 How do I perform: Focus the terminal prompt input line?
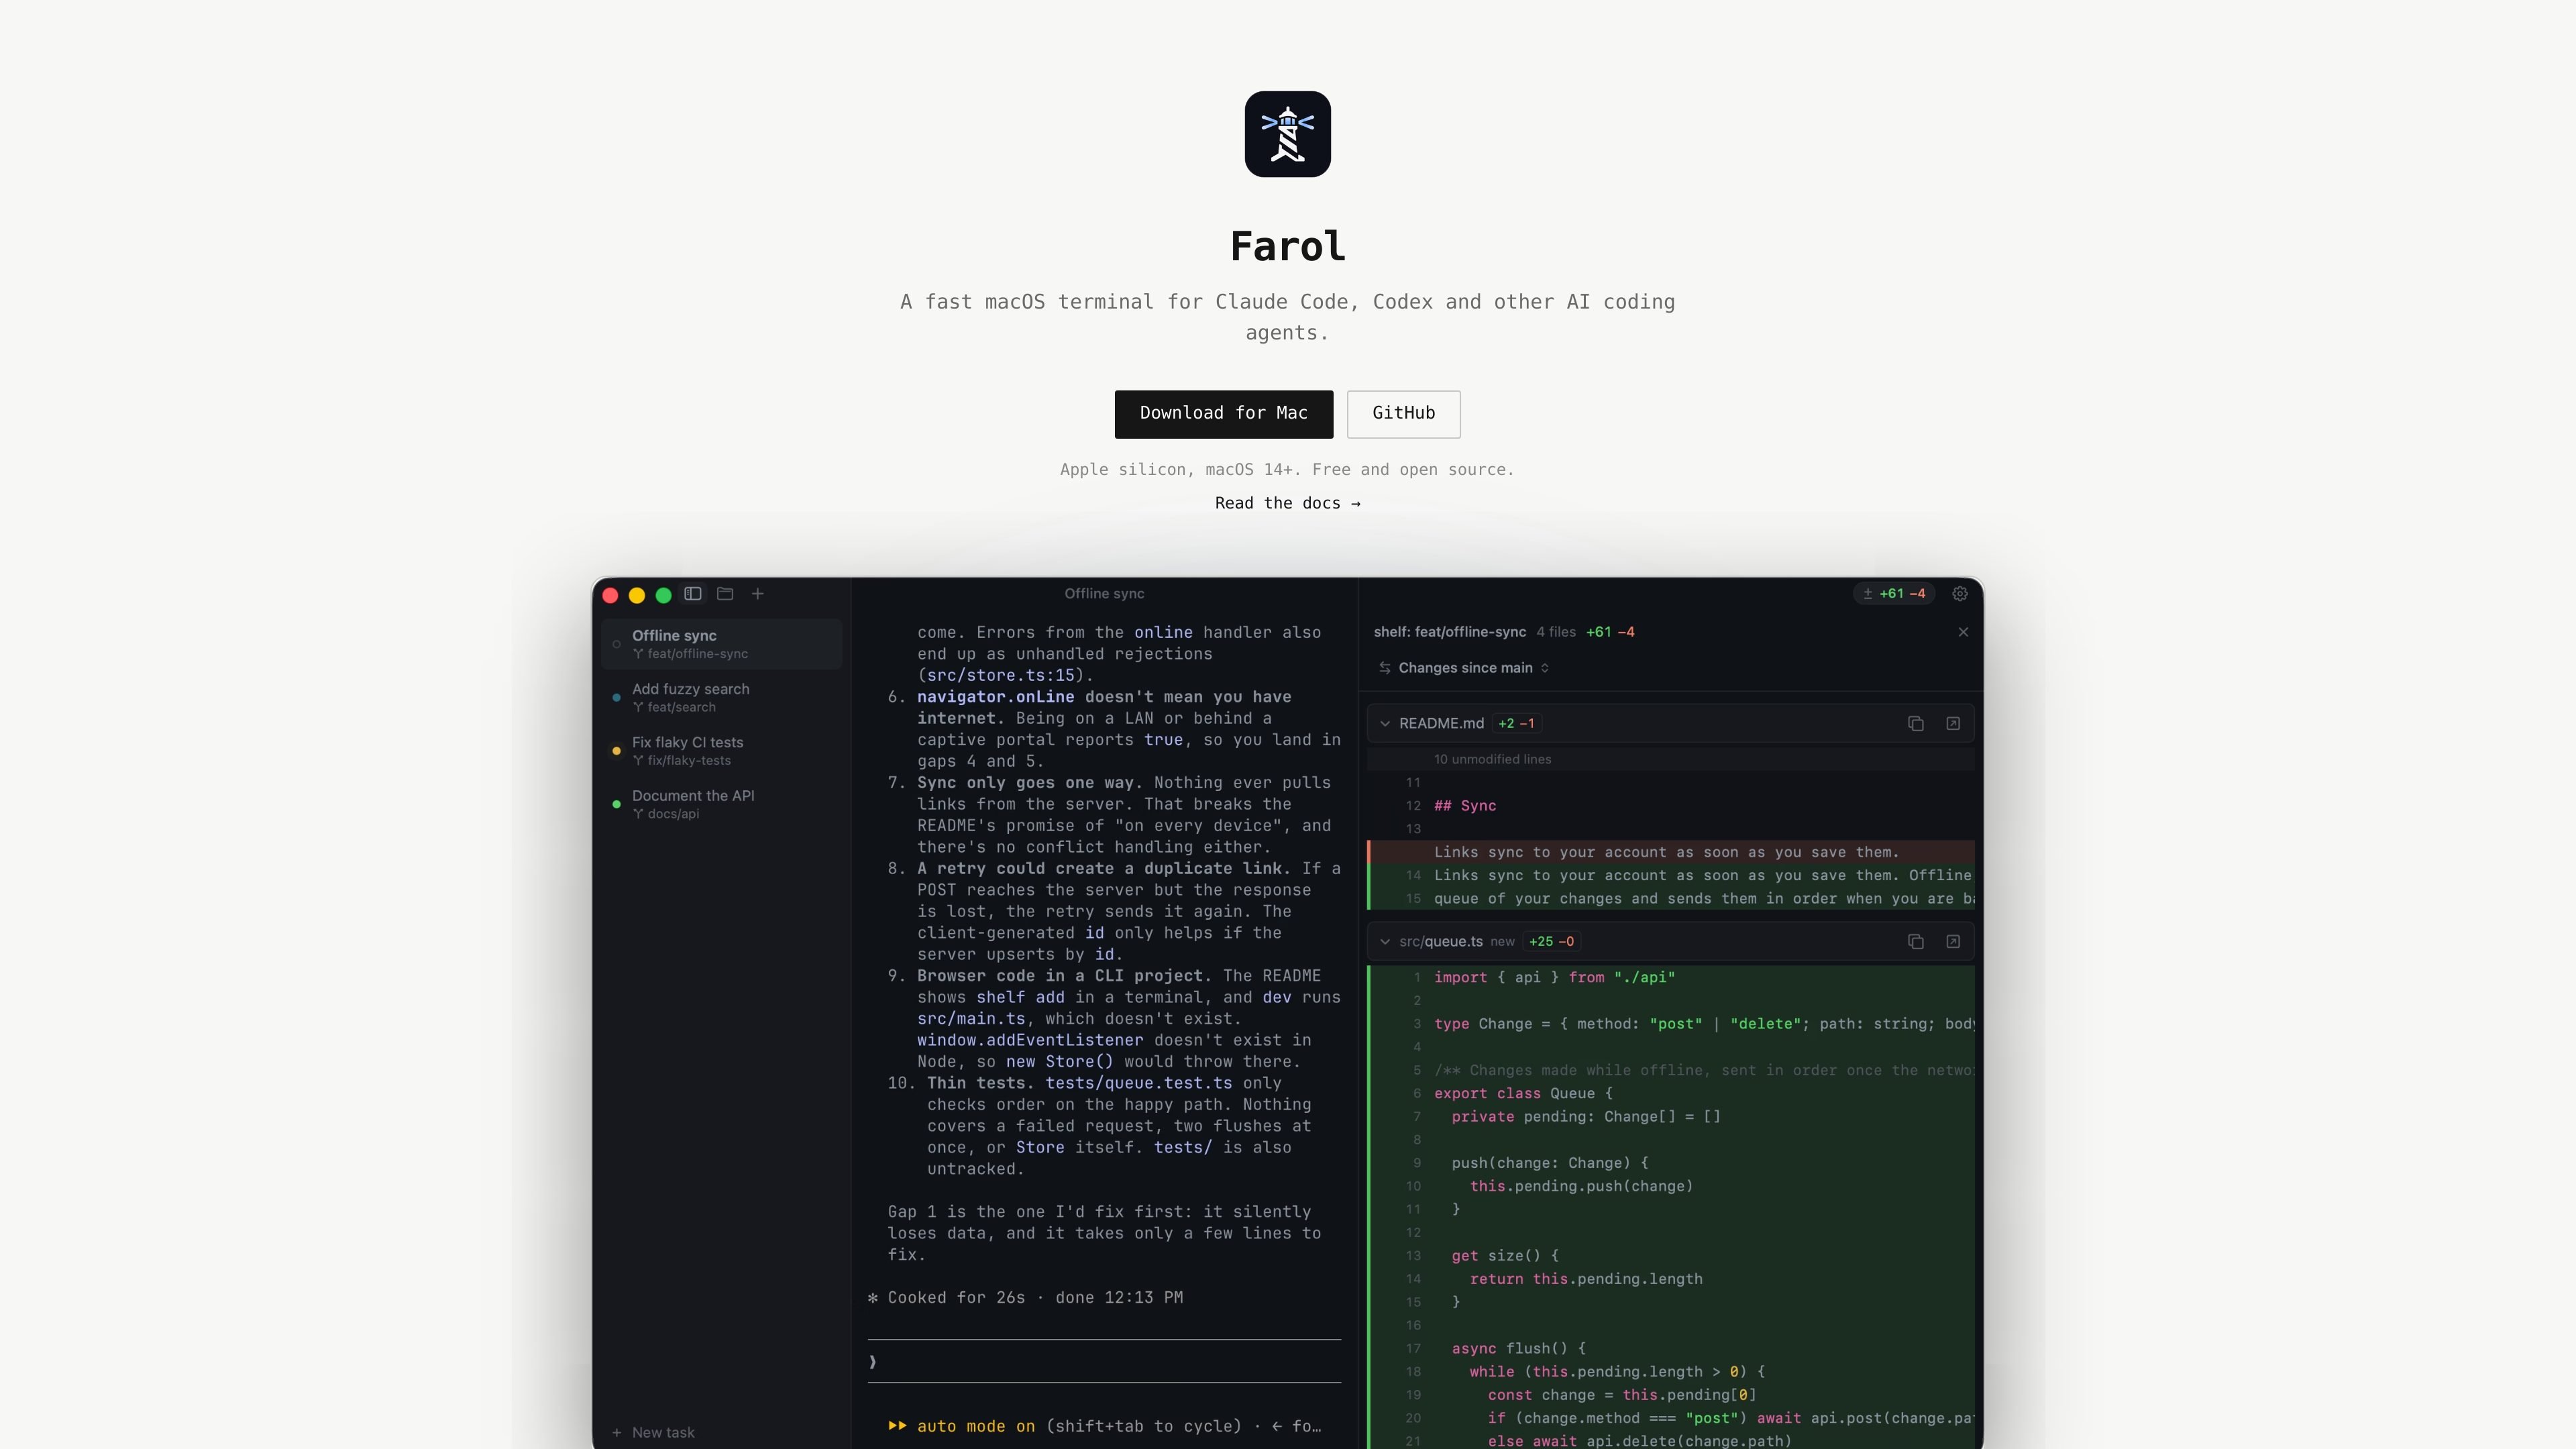click(x=1104, y=1361)
